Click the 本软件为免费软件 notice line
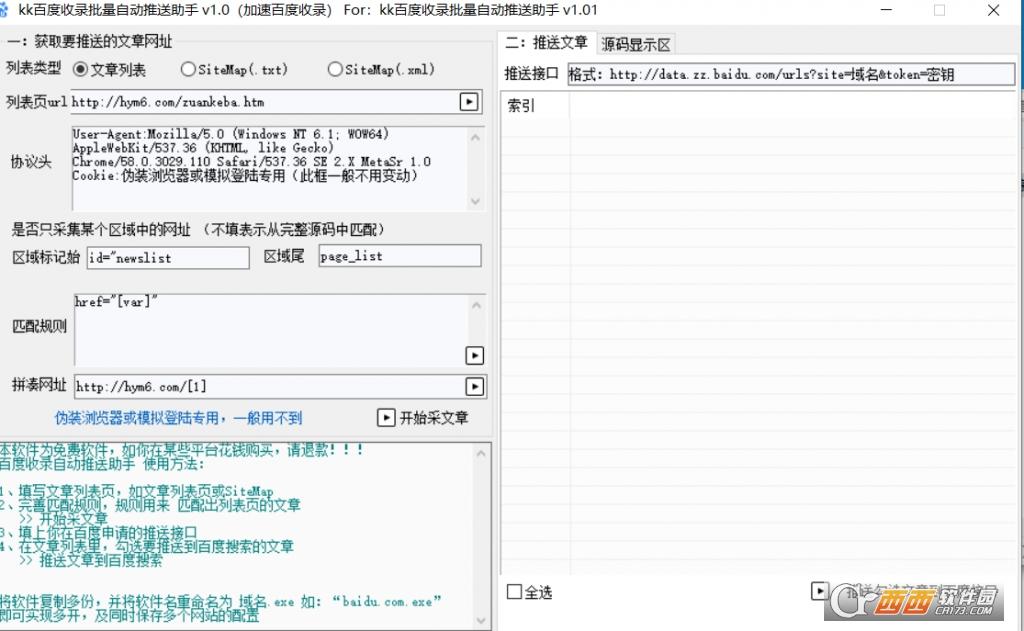The height and width of the screenshot is (631, 1024). pos(182,450)
